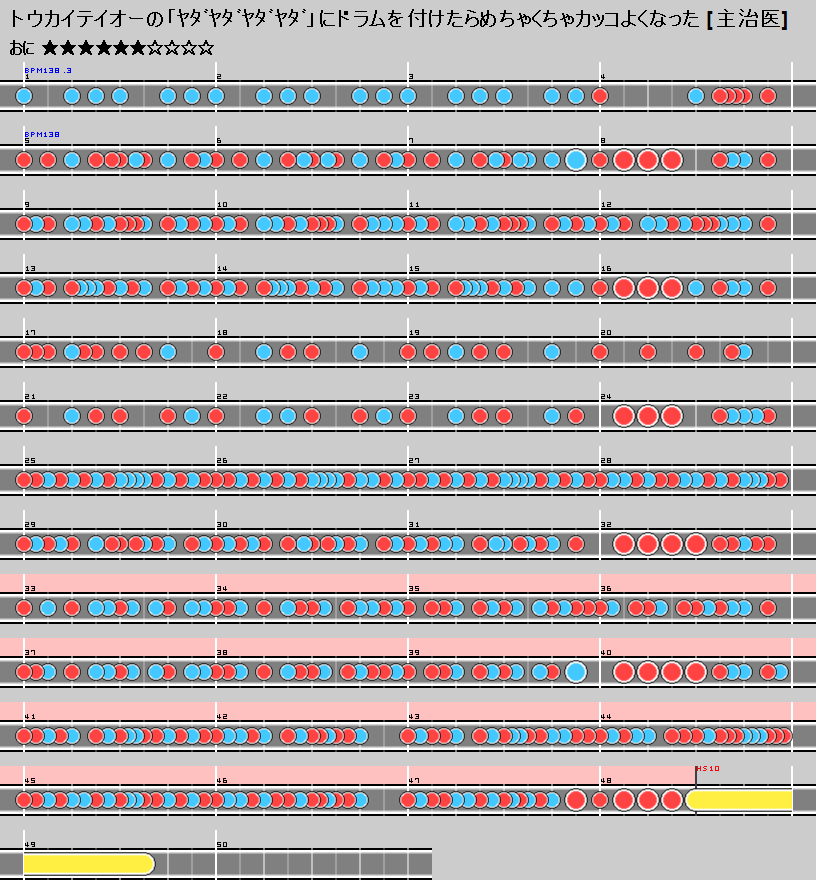Viewport: 816px width, 880px height.
Task: Click measure number 30 label
Action: coord(222,525)
